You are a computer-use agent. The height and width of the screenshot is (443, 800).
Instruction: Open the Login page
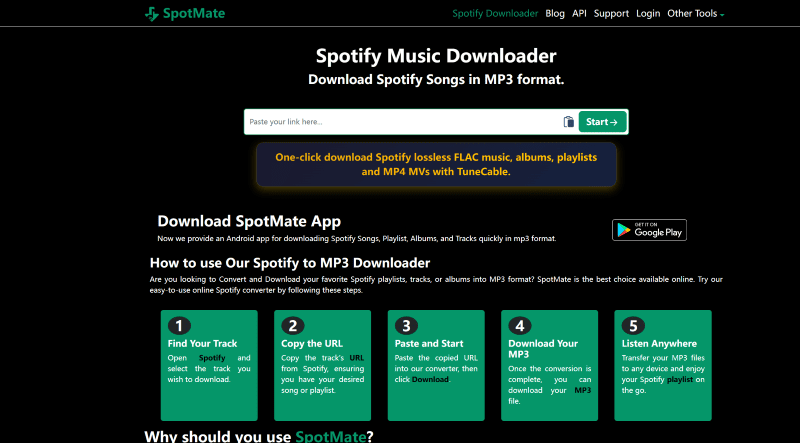pos(648,14)
